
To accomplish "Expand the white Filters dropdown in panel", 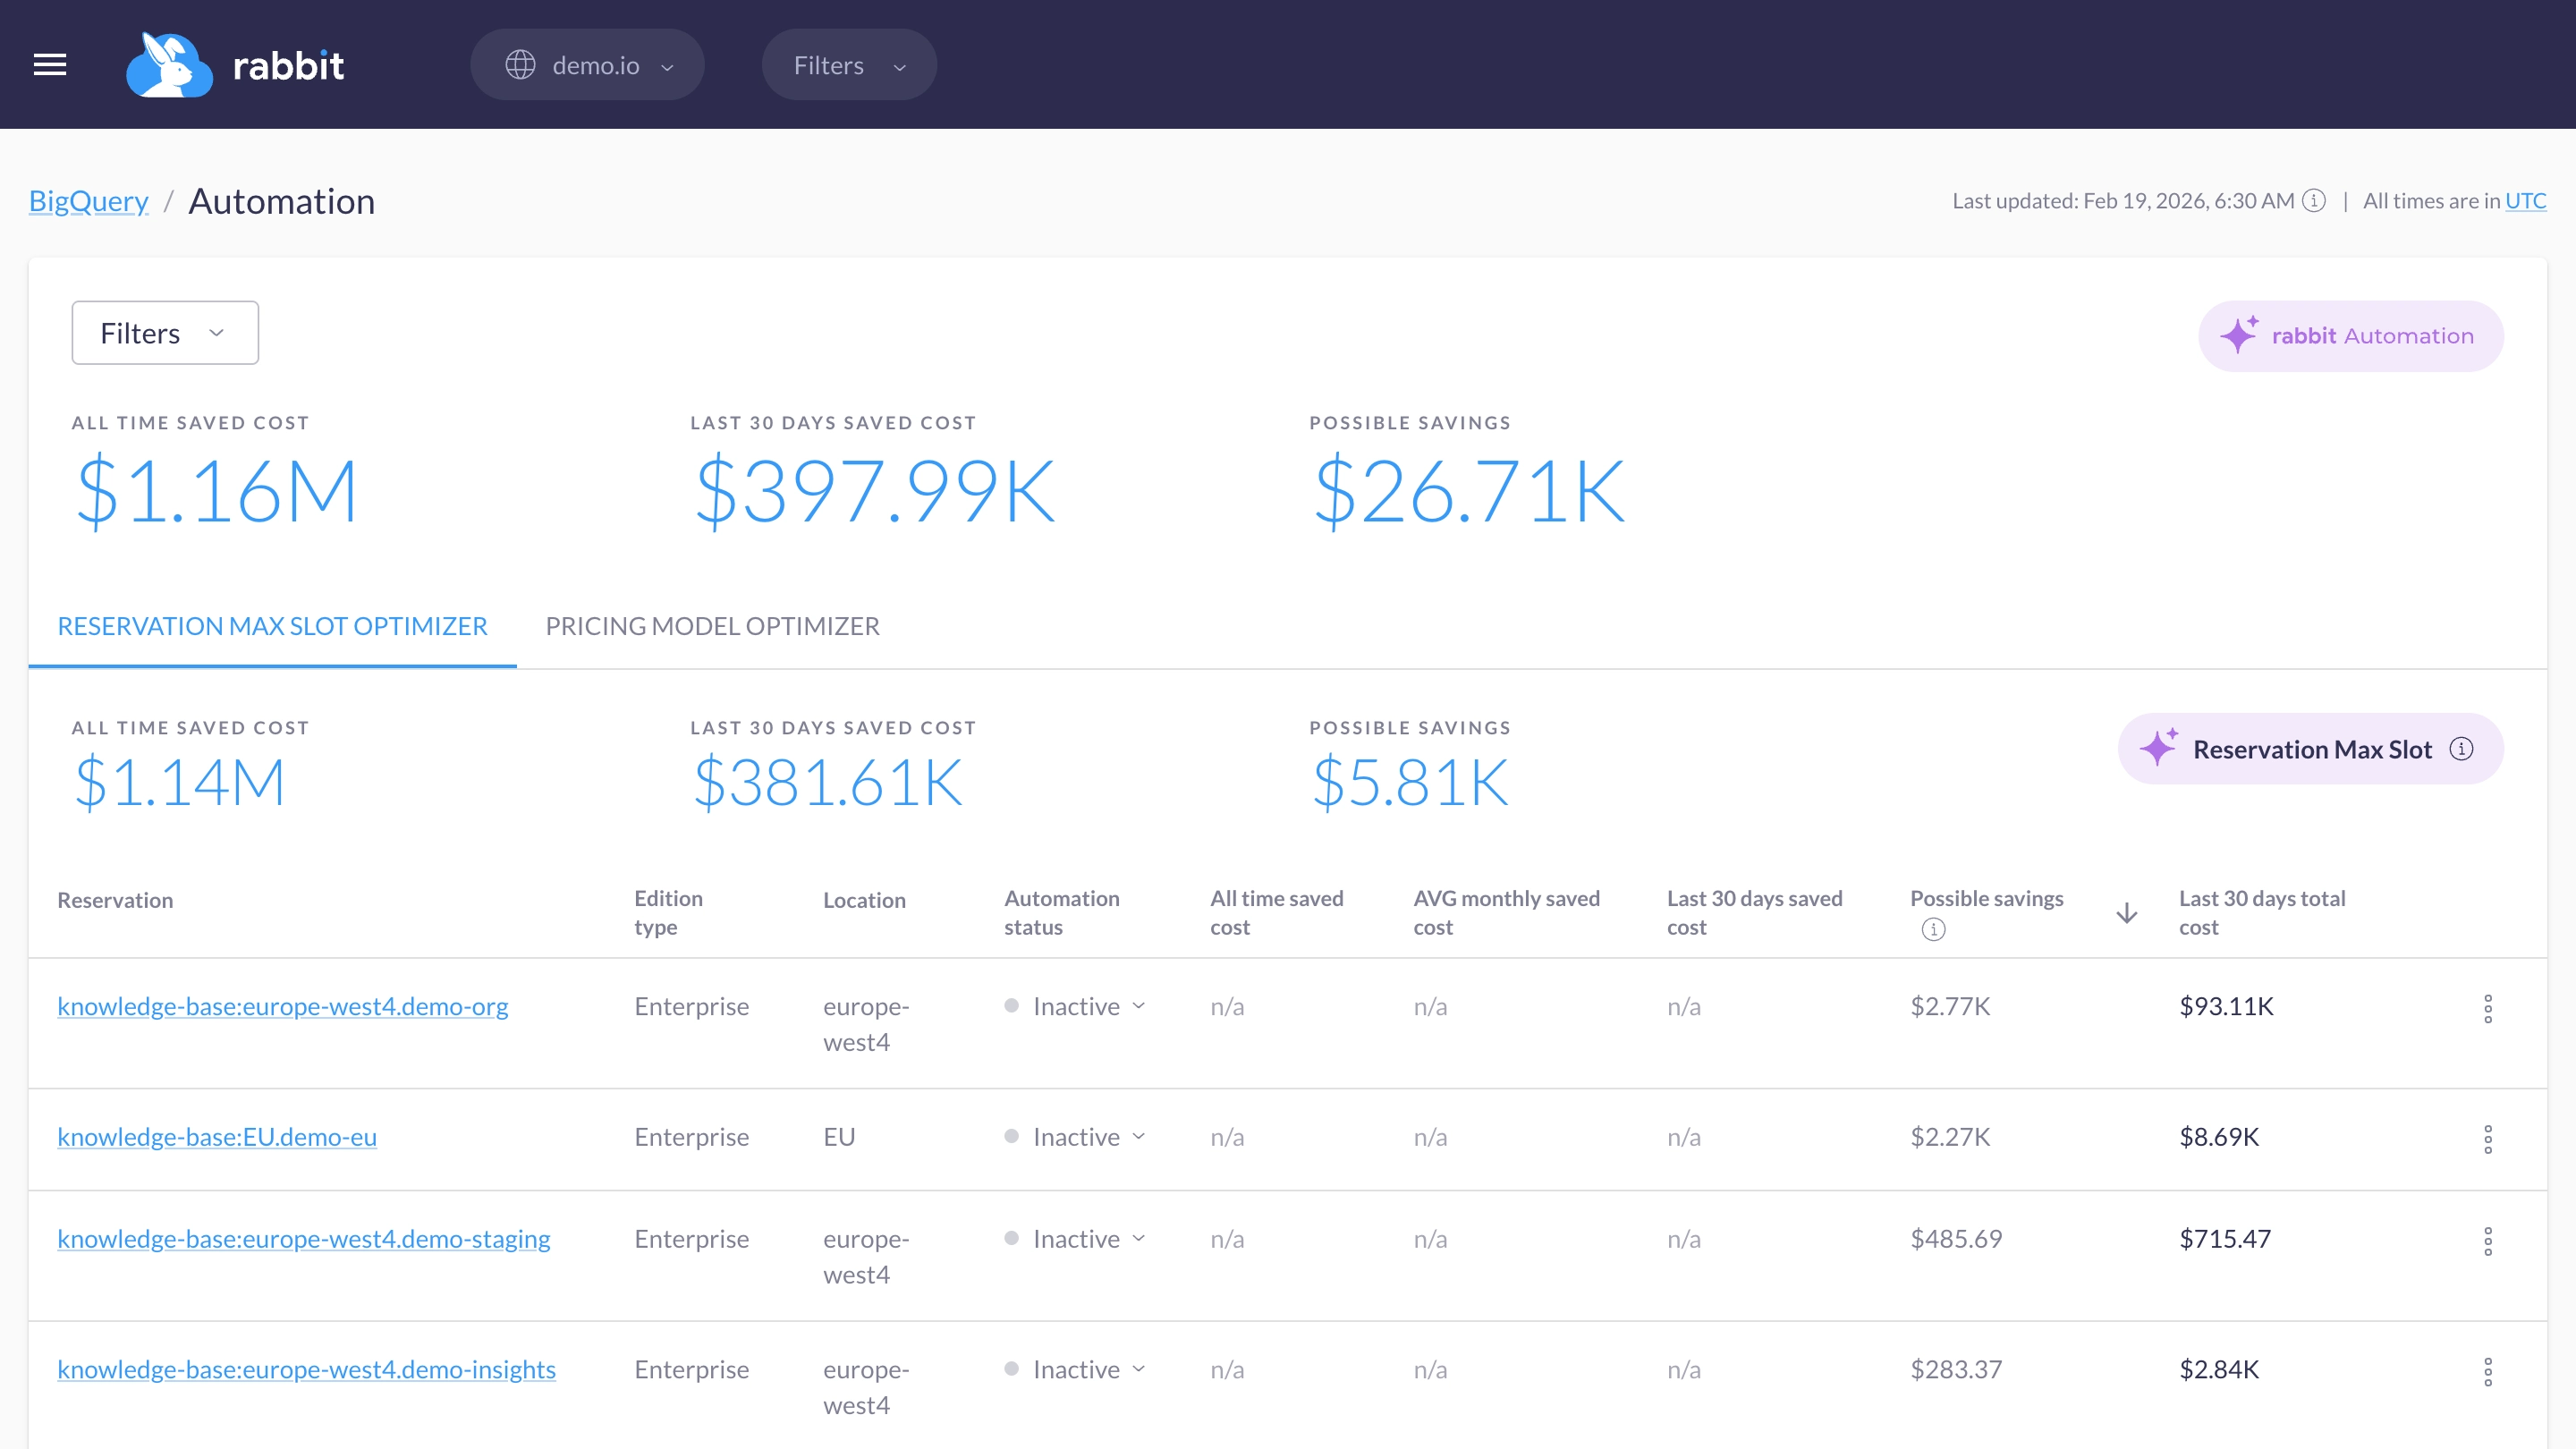I will pos(165,333).
